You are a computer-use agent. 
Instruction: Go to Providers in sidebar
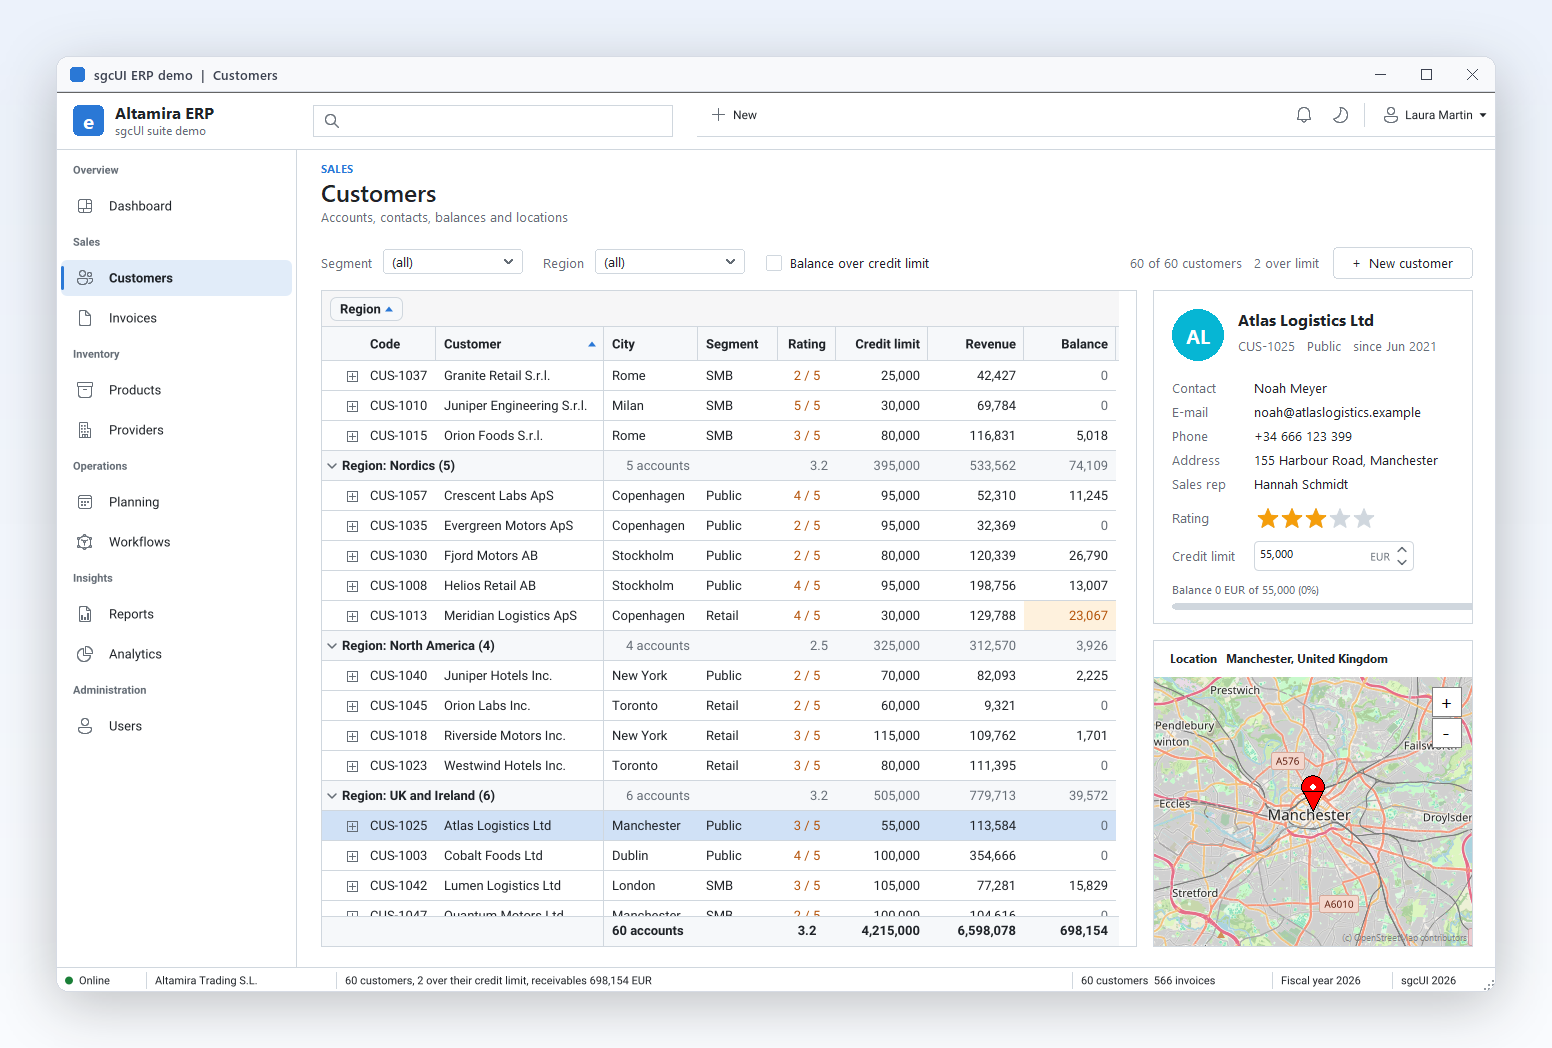click(177, 430)
